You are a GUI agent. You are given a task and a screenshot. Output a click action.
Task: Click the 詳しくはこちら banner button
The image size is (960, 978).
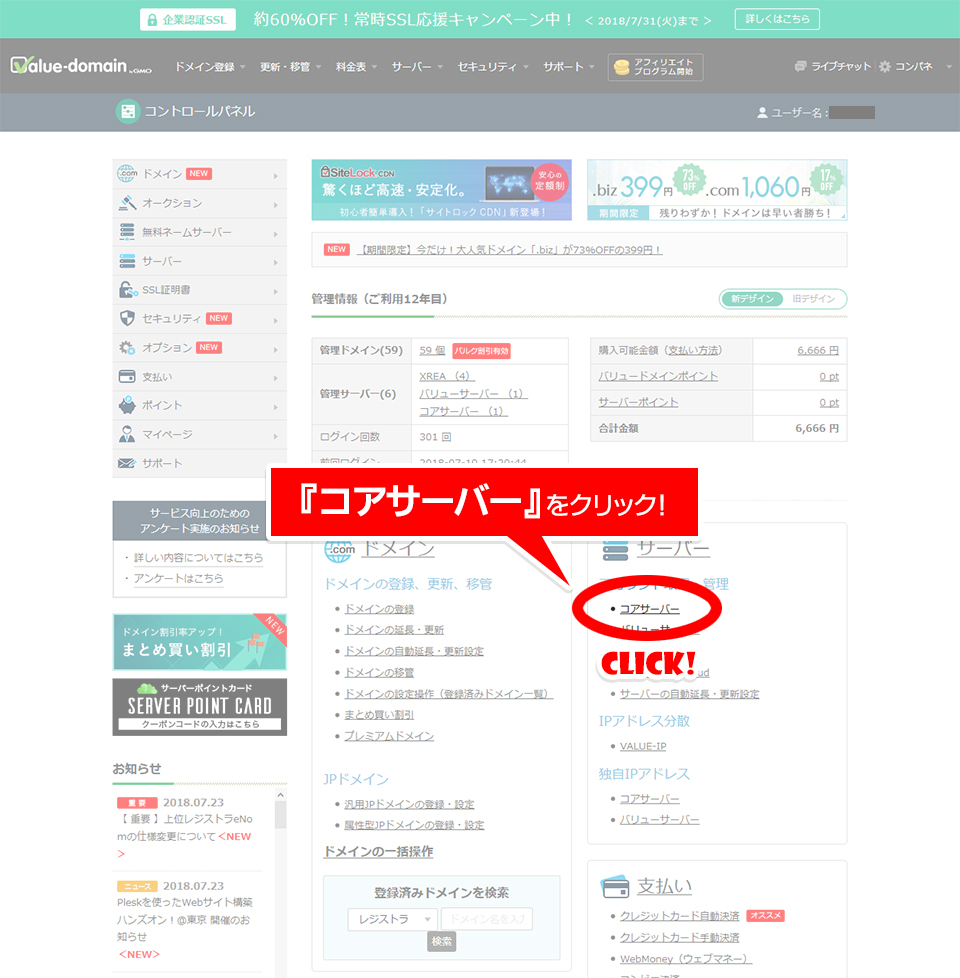pos(777,19)
